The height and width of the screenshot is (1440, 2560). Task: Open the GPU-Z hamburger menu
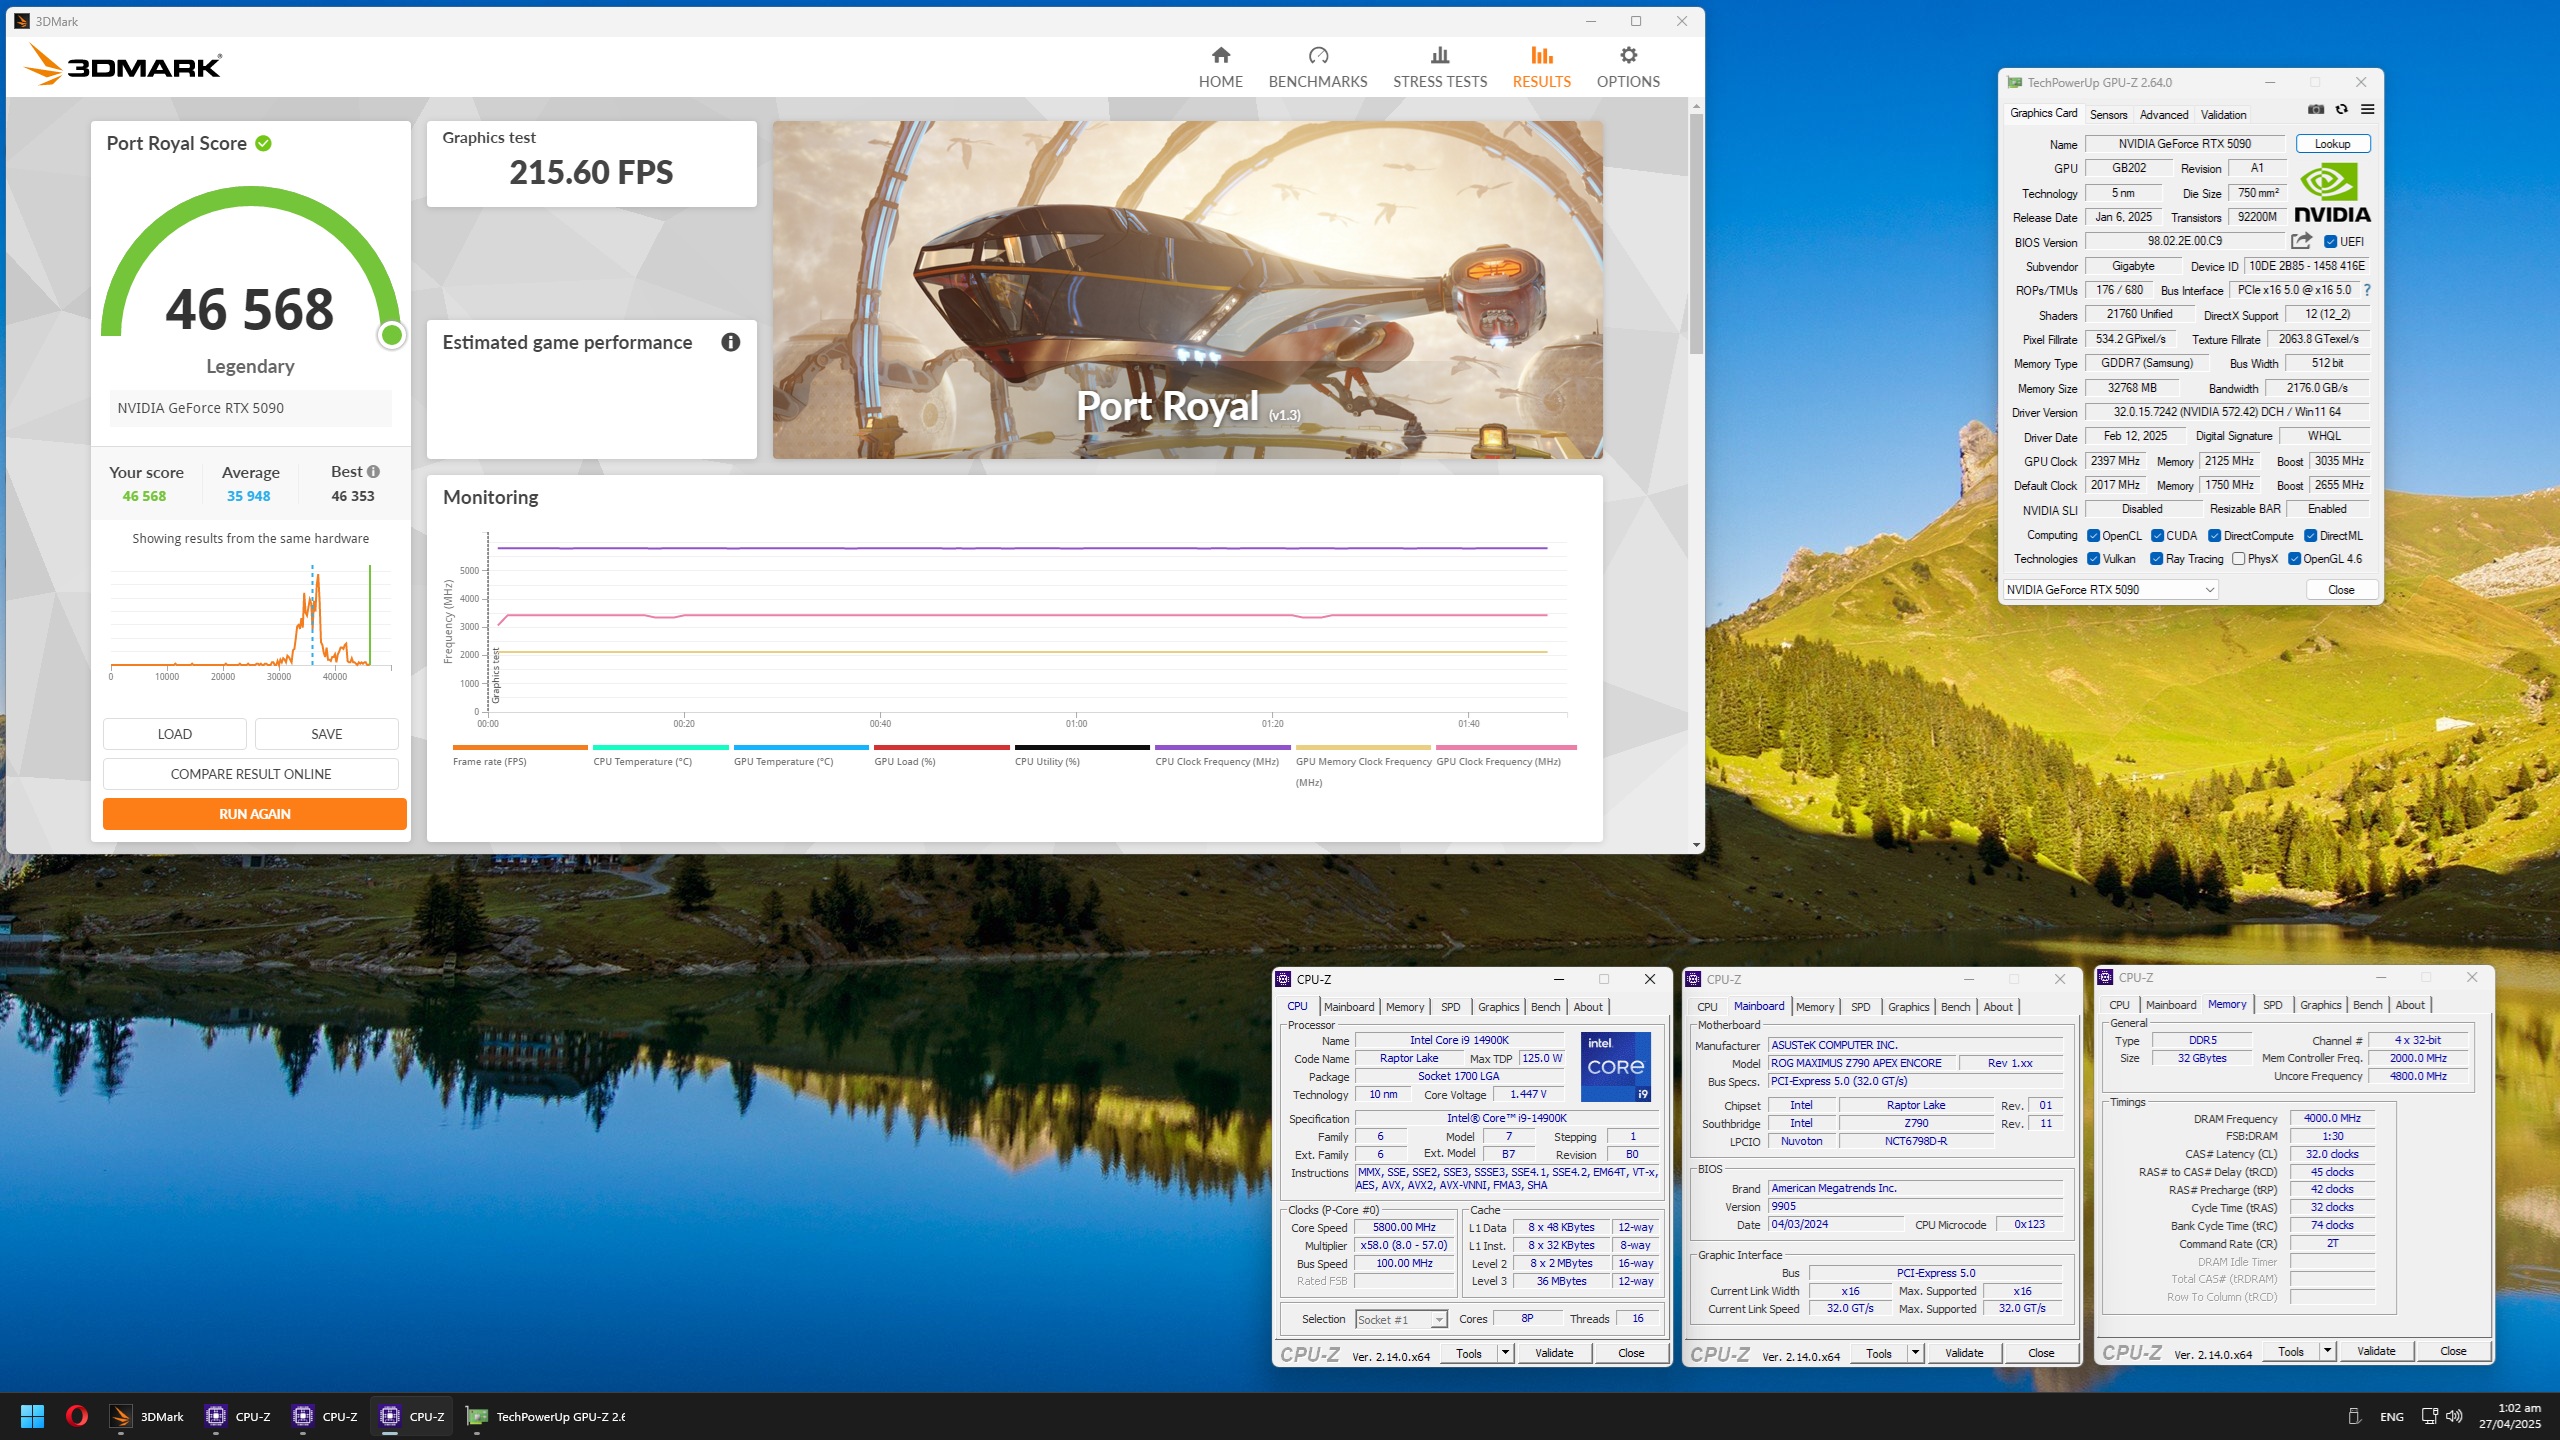(x=2367, y=109)
